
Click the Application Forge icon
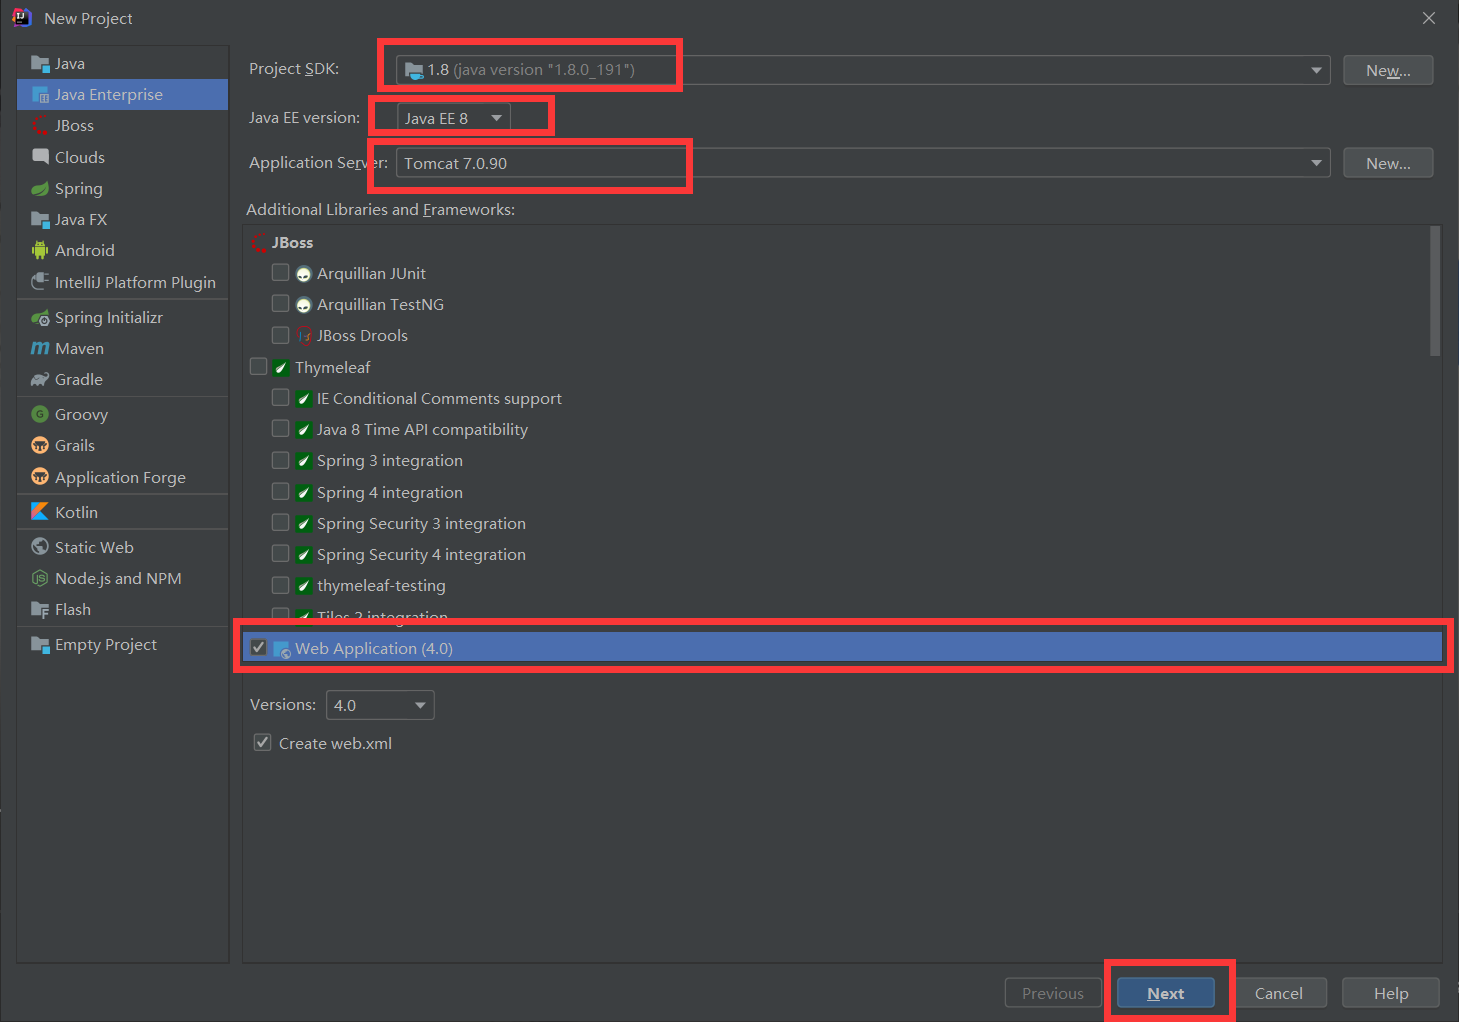[40, 476]
